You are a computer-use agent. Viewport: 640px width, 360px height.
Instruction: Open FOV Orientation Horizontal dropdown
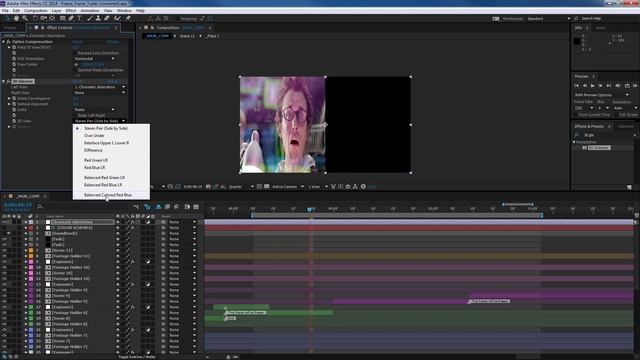coord(95,59)
